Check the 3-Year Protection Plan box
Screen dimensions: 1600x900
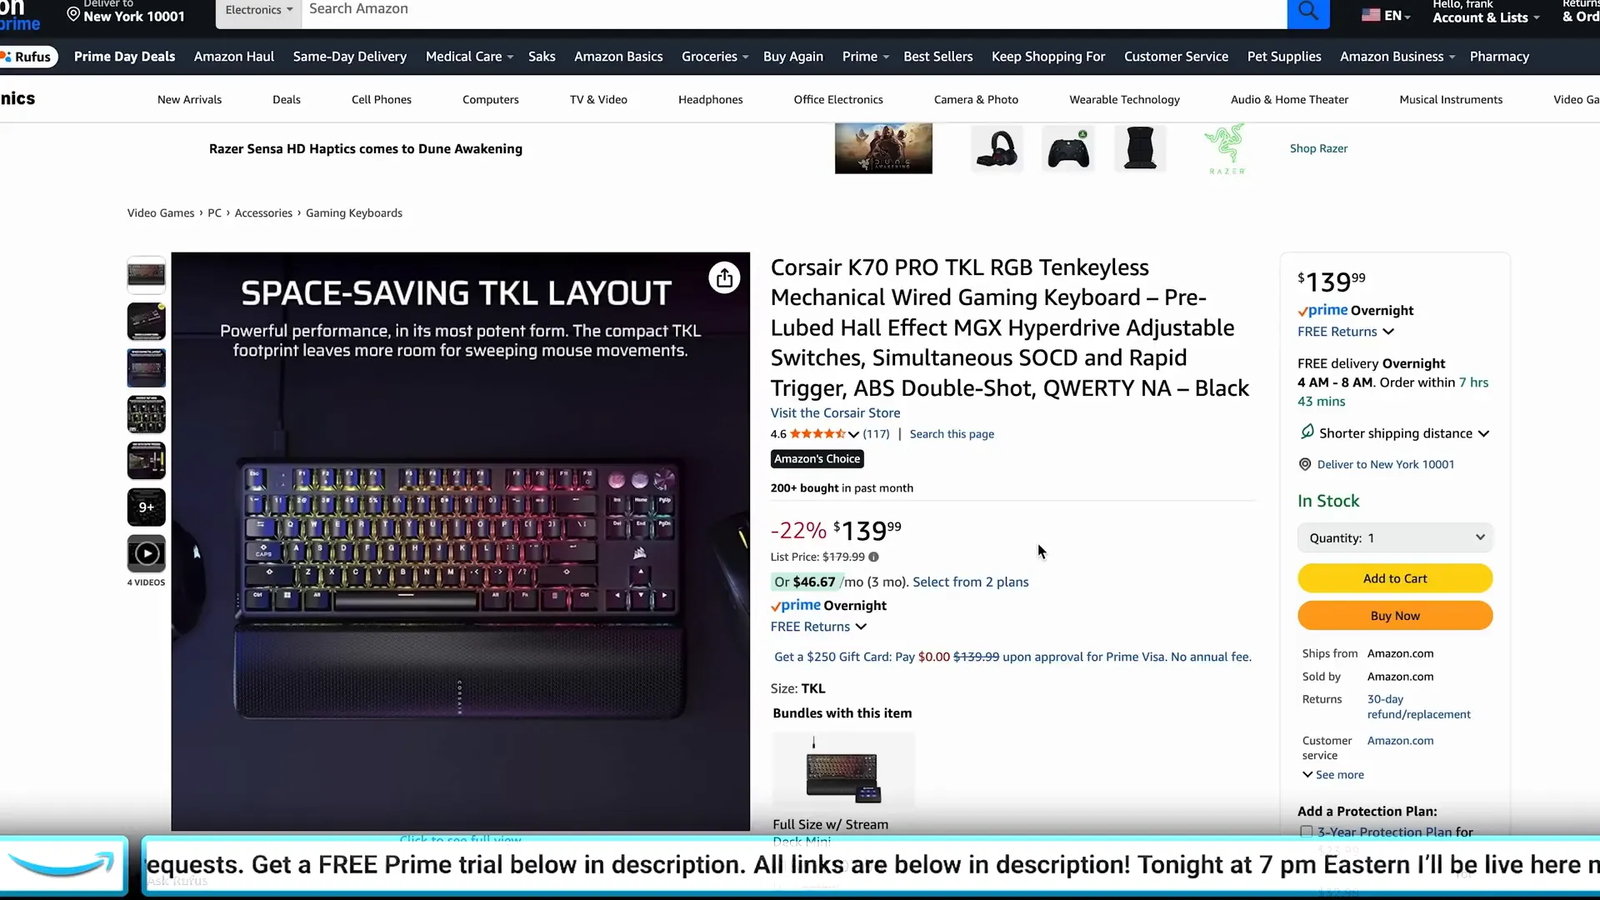pyautogui.click(x=1306, y=832)
